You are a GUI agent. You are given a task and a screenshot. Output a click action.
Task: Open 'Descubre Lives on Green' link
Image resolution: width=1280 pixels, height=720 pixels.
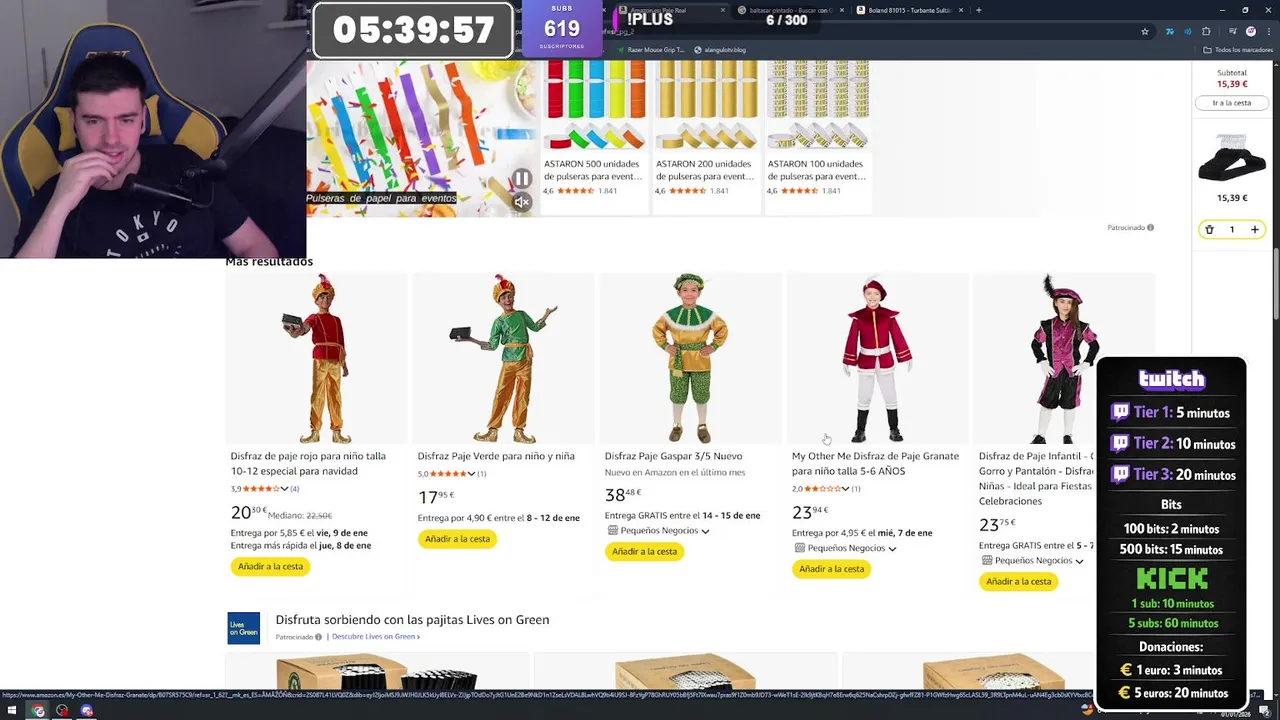(376, 637)
